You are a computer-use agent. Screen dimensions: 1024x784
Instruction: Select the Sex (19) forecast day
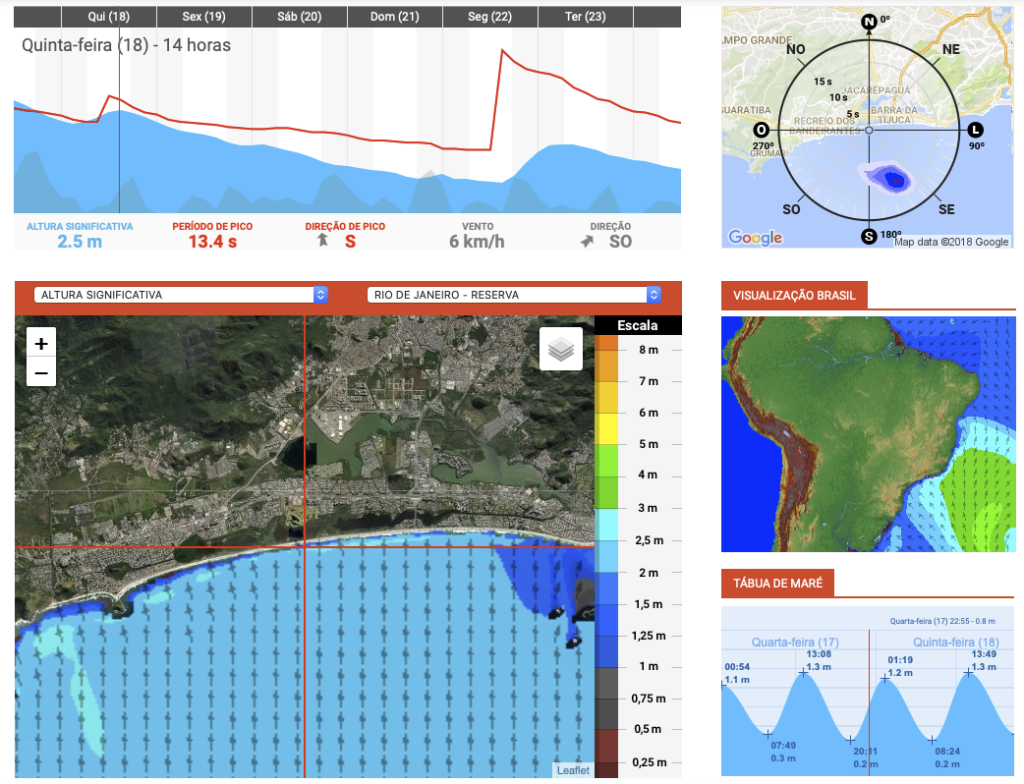point(204,17)
